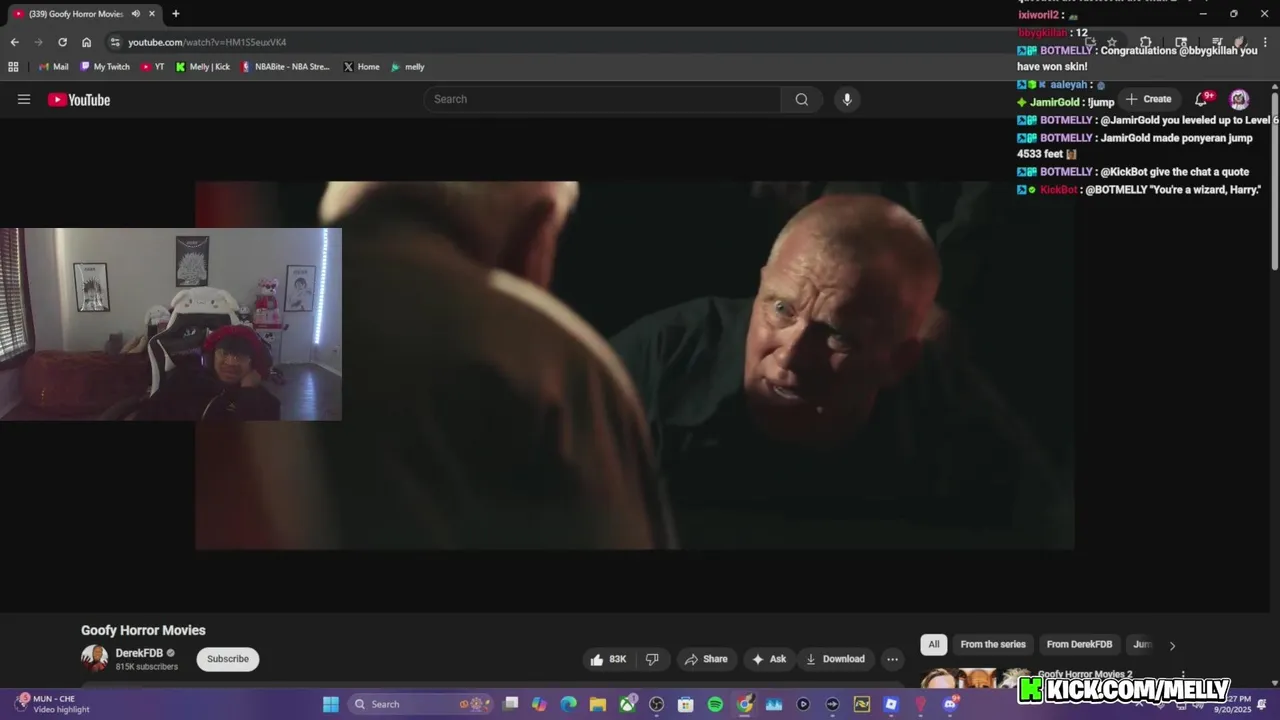This screenshot has height=720, width=1280.
Task: Focus the YouTube search box
Action: pos(602,99)
